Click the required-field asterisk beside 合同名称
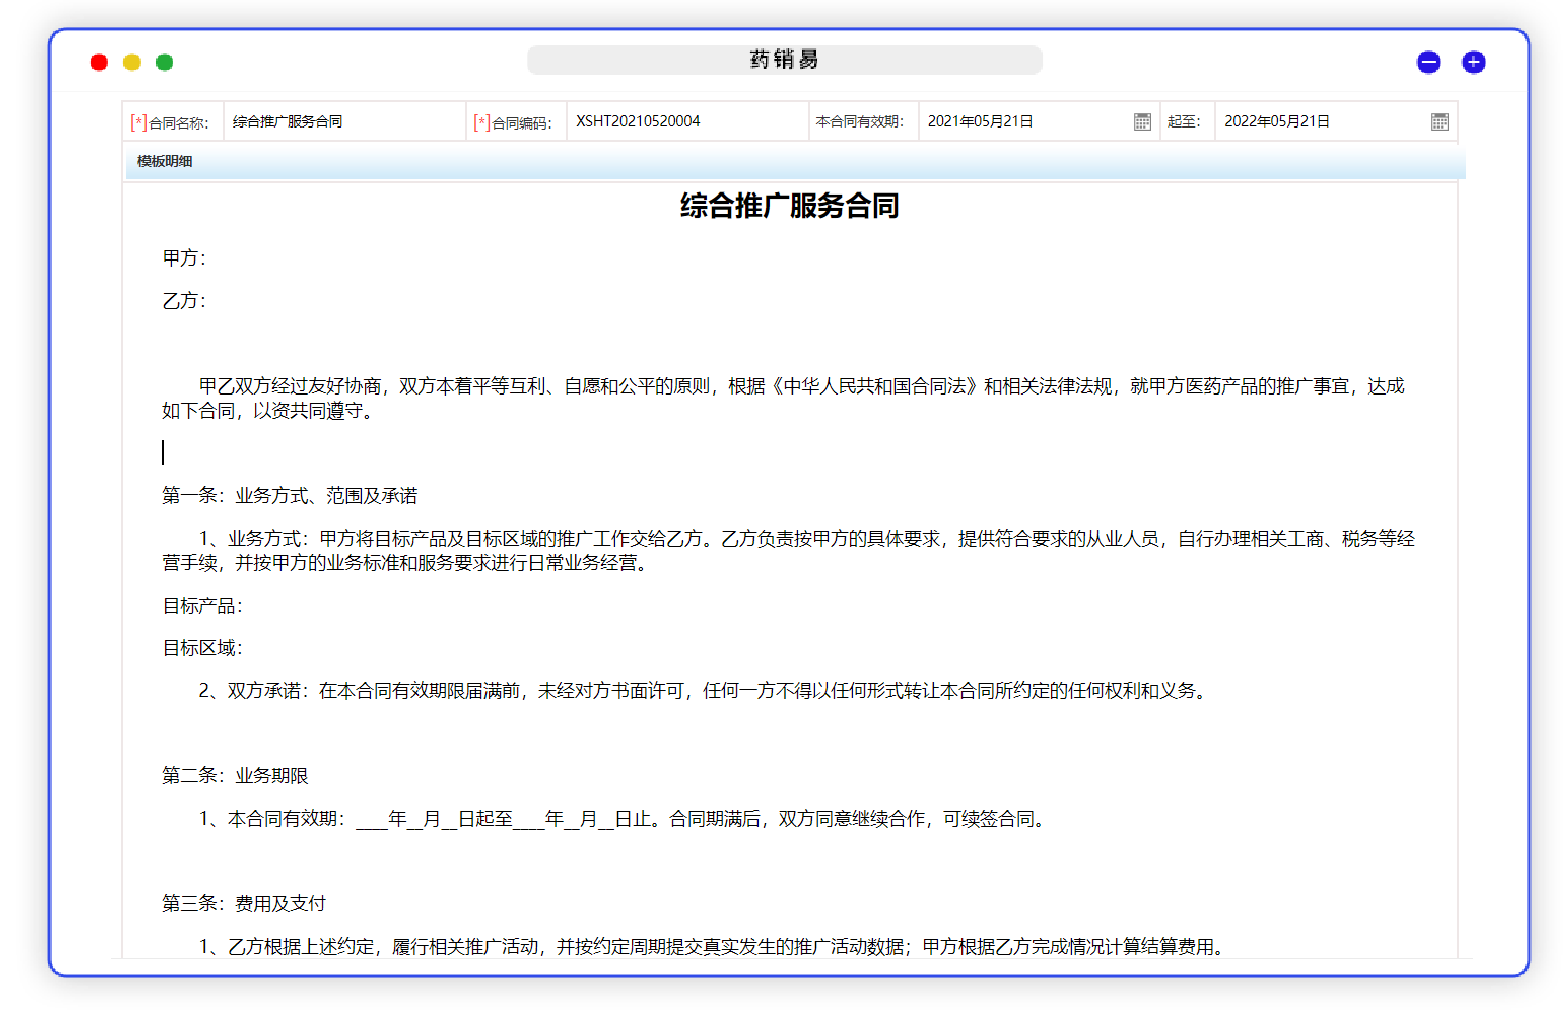This screenshot has height=1016, width=1563. point(137,120)
